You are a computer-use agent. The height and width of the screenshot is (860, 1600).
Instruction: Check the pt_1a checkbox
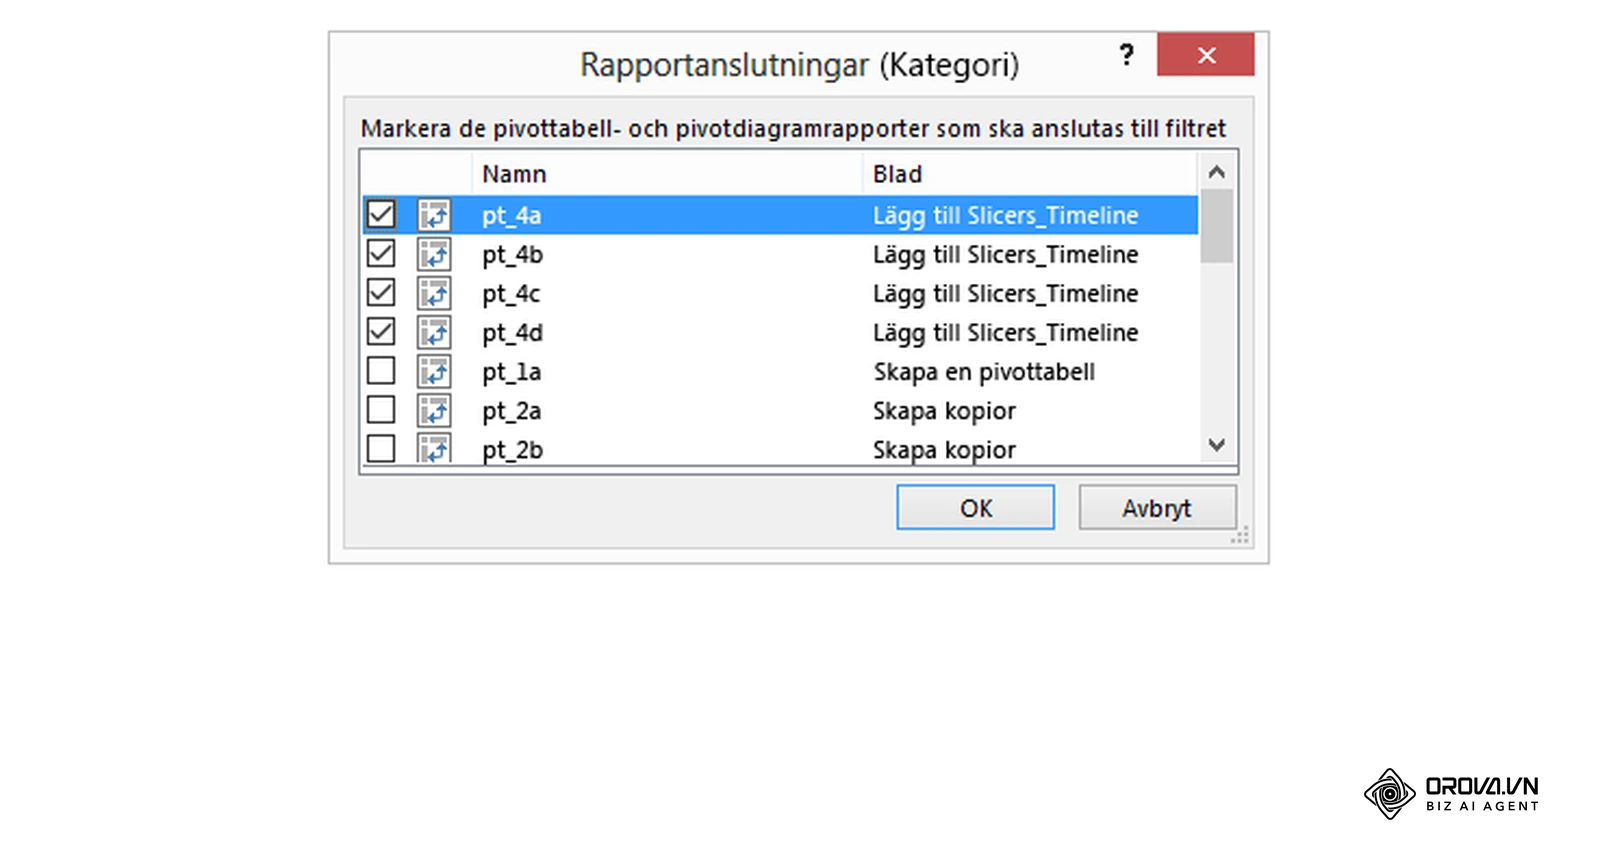tap(381, 370)
